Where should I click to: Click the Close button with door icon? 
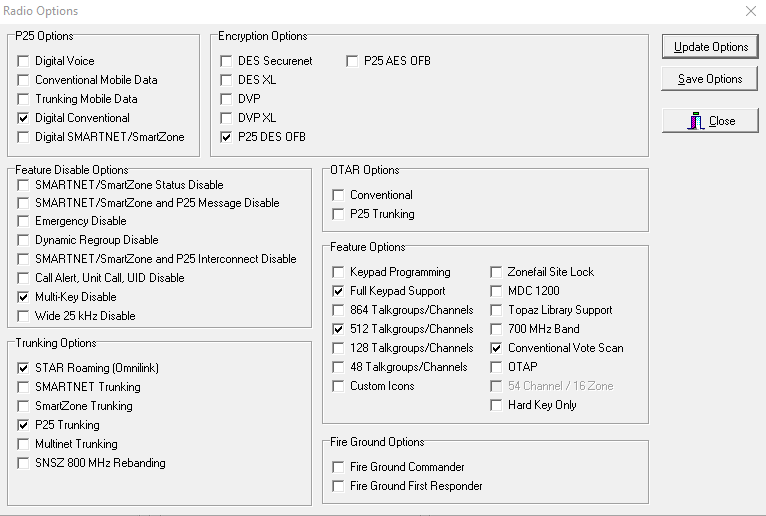[710, 121]
